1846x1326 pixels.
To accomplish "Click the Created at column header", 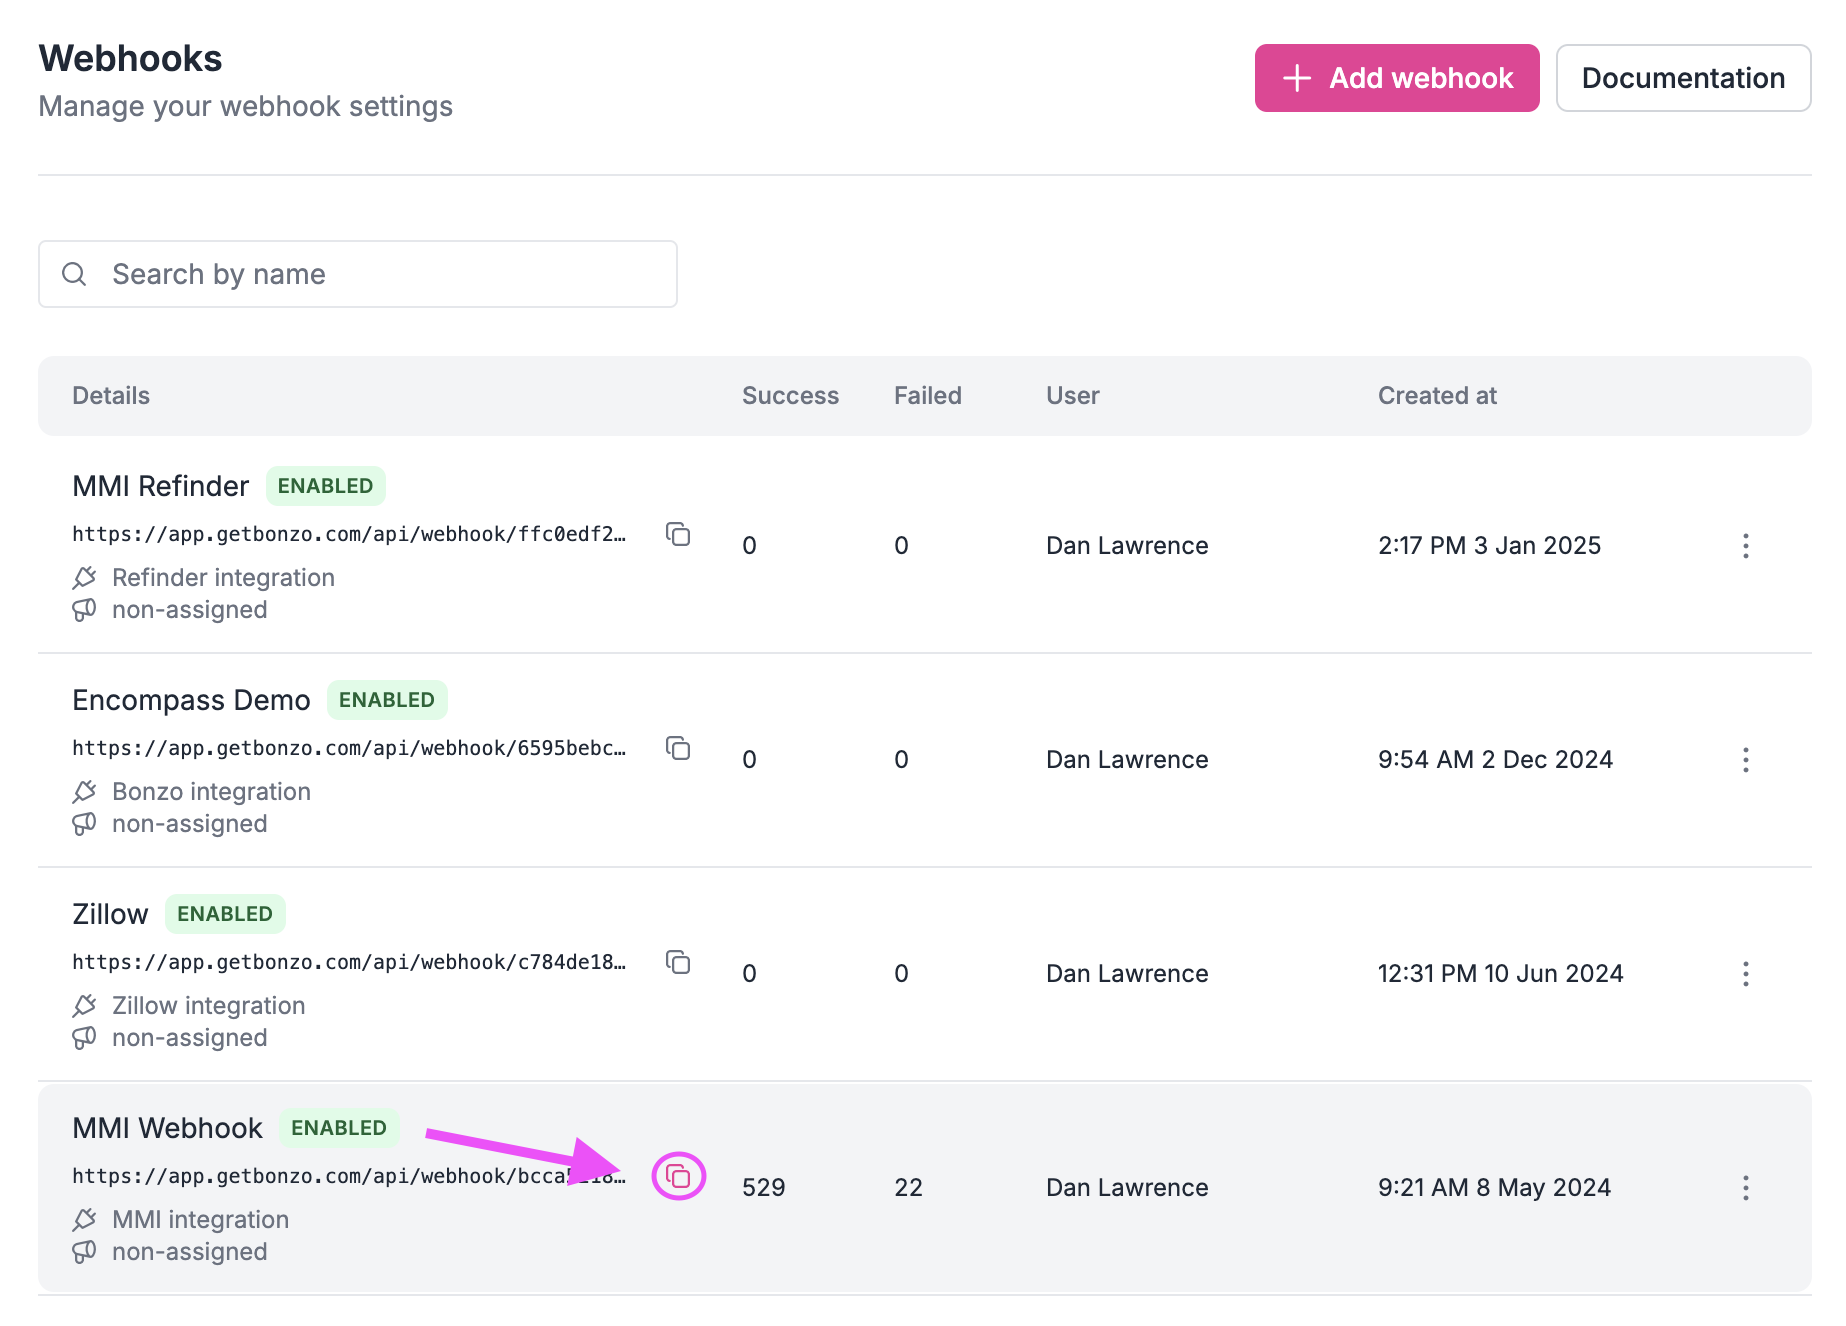I will tap(1437, 395).
